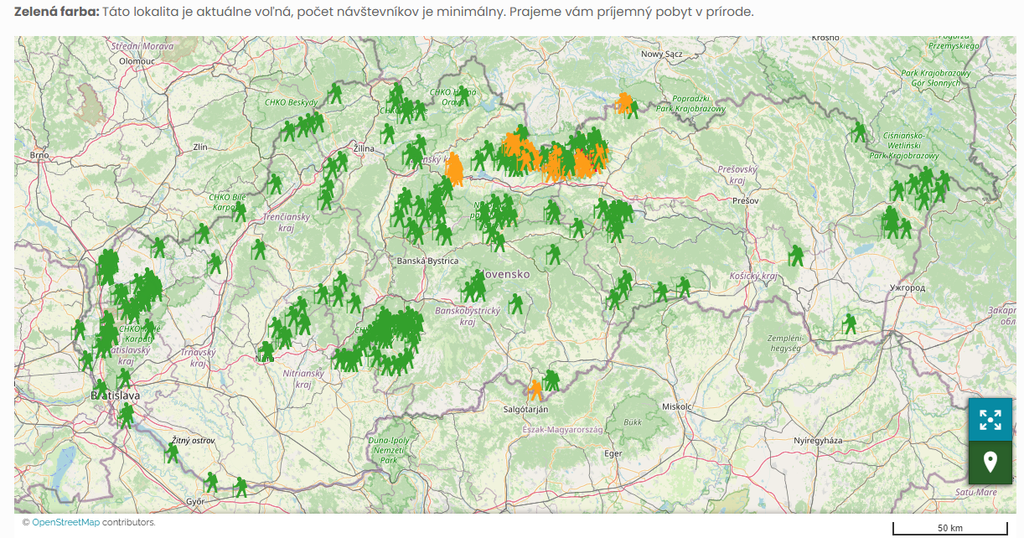Click green hiker marker near Ciśniańsko-Wetliński Park
This screenshot has height=538, width=1024.
pos(859,132)
